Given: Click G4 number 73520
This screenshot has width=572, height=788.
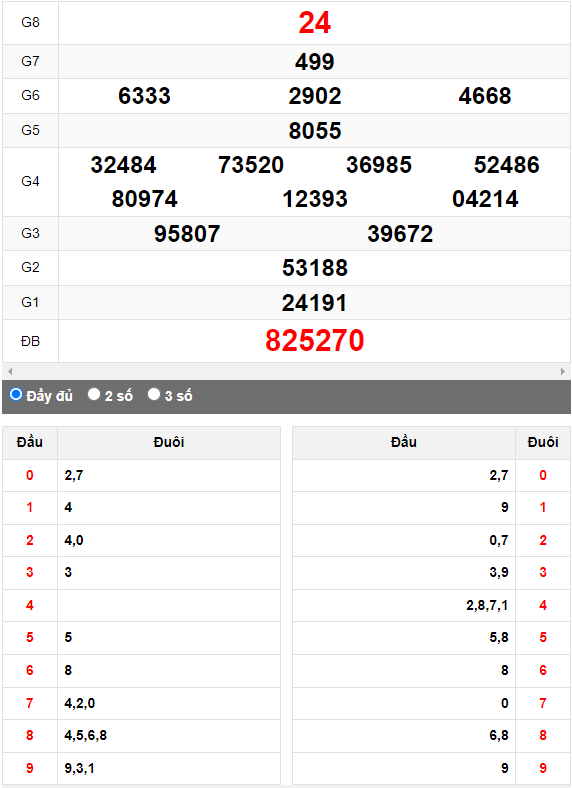Looking at the screenshot, I should pyautogui.click(x=251, y=165).
